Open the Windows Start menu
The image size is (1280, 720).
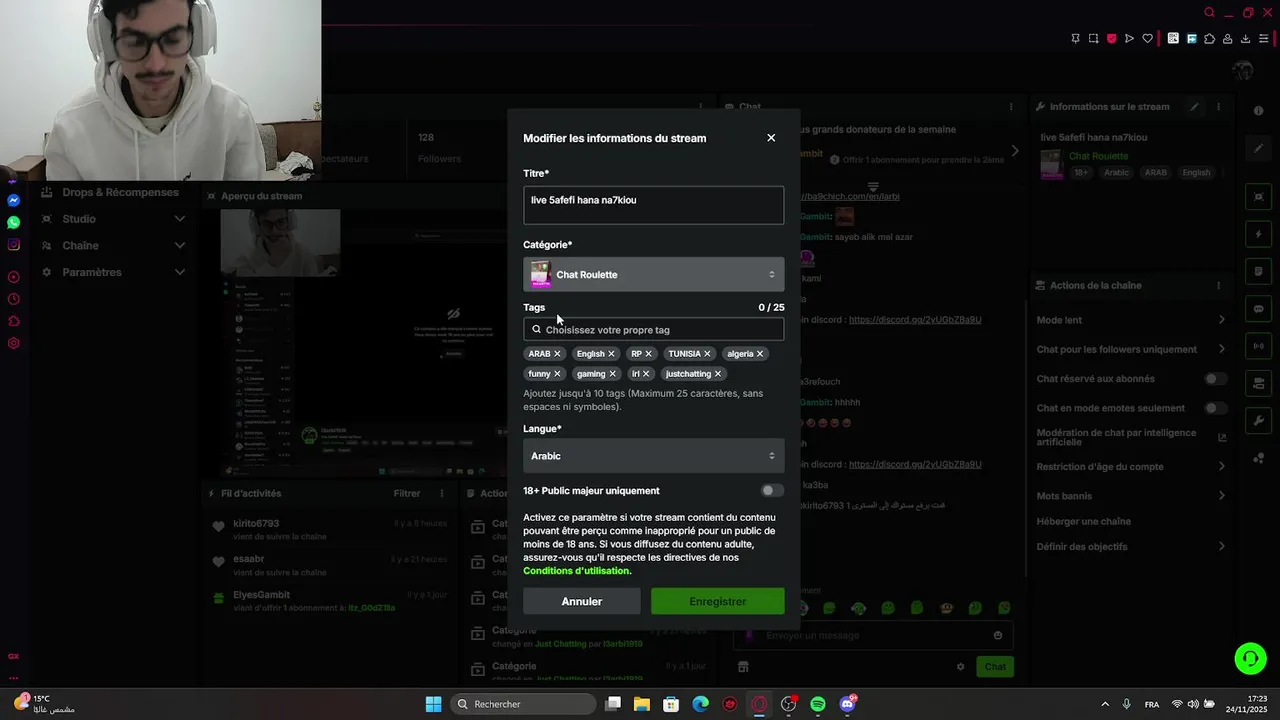(433, 704)
